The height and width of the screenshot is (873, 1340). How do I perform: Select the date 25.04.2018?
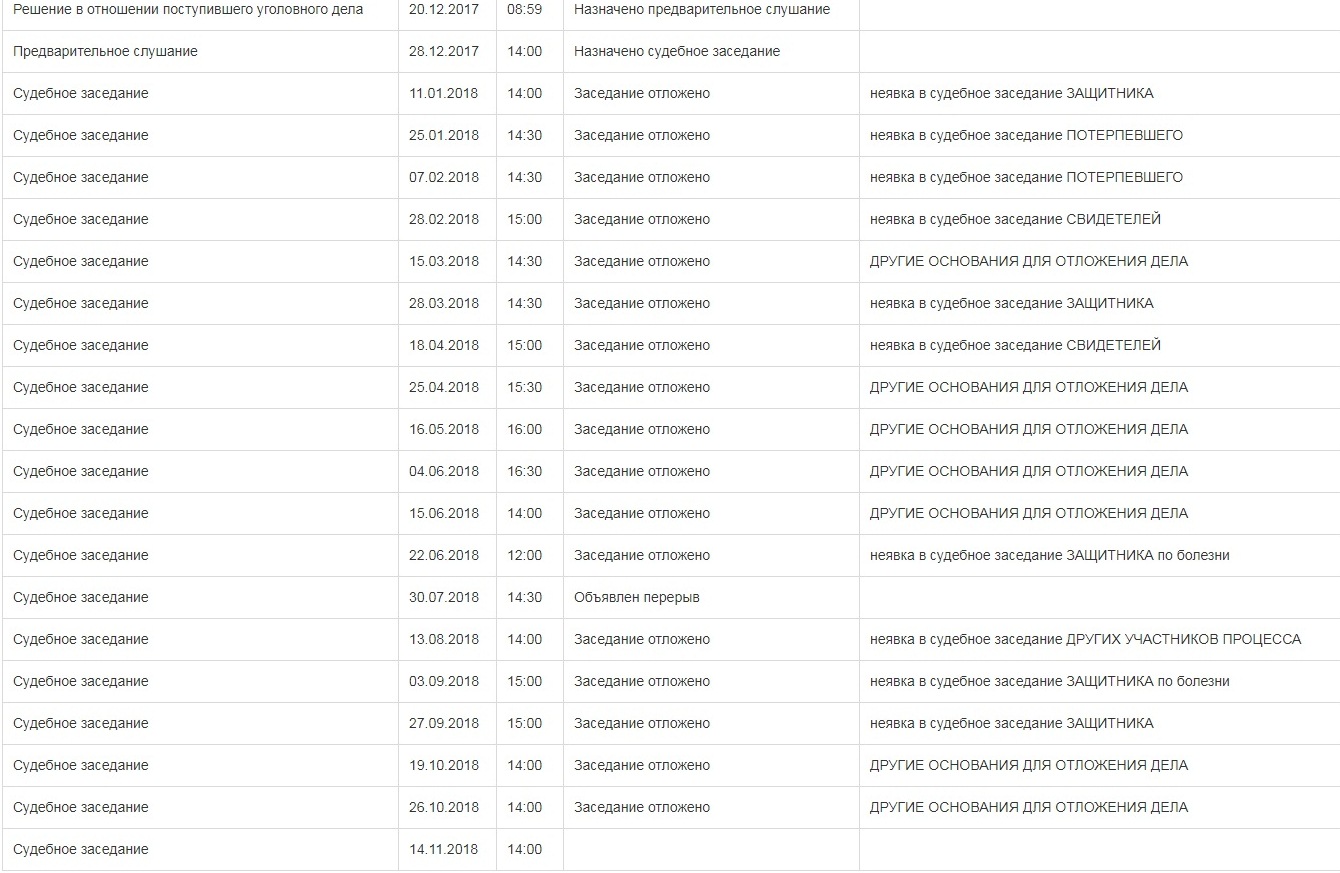click(x=444, y=387)
